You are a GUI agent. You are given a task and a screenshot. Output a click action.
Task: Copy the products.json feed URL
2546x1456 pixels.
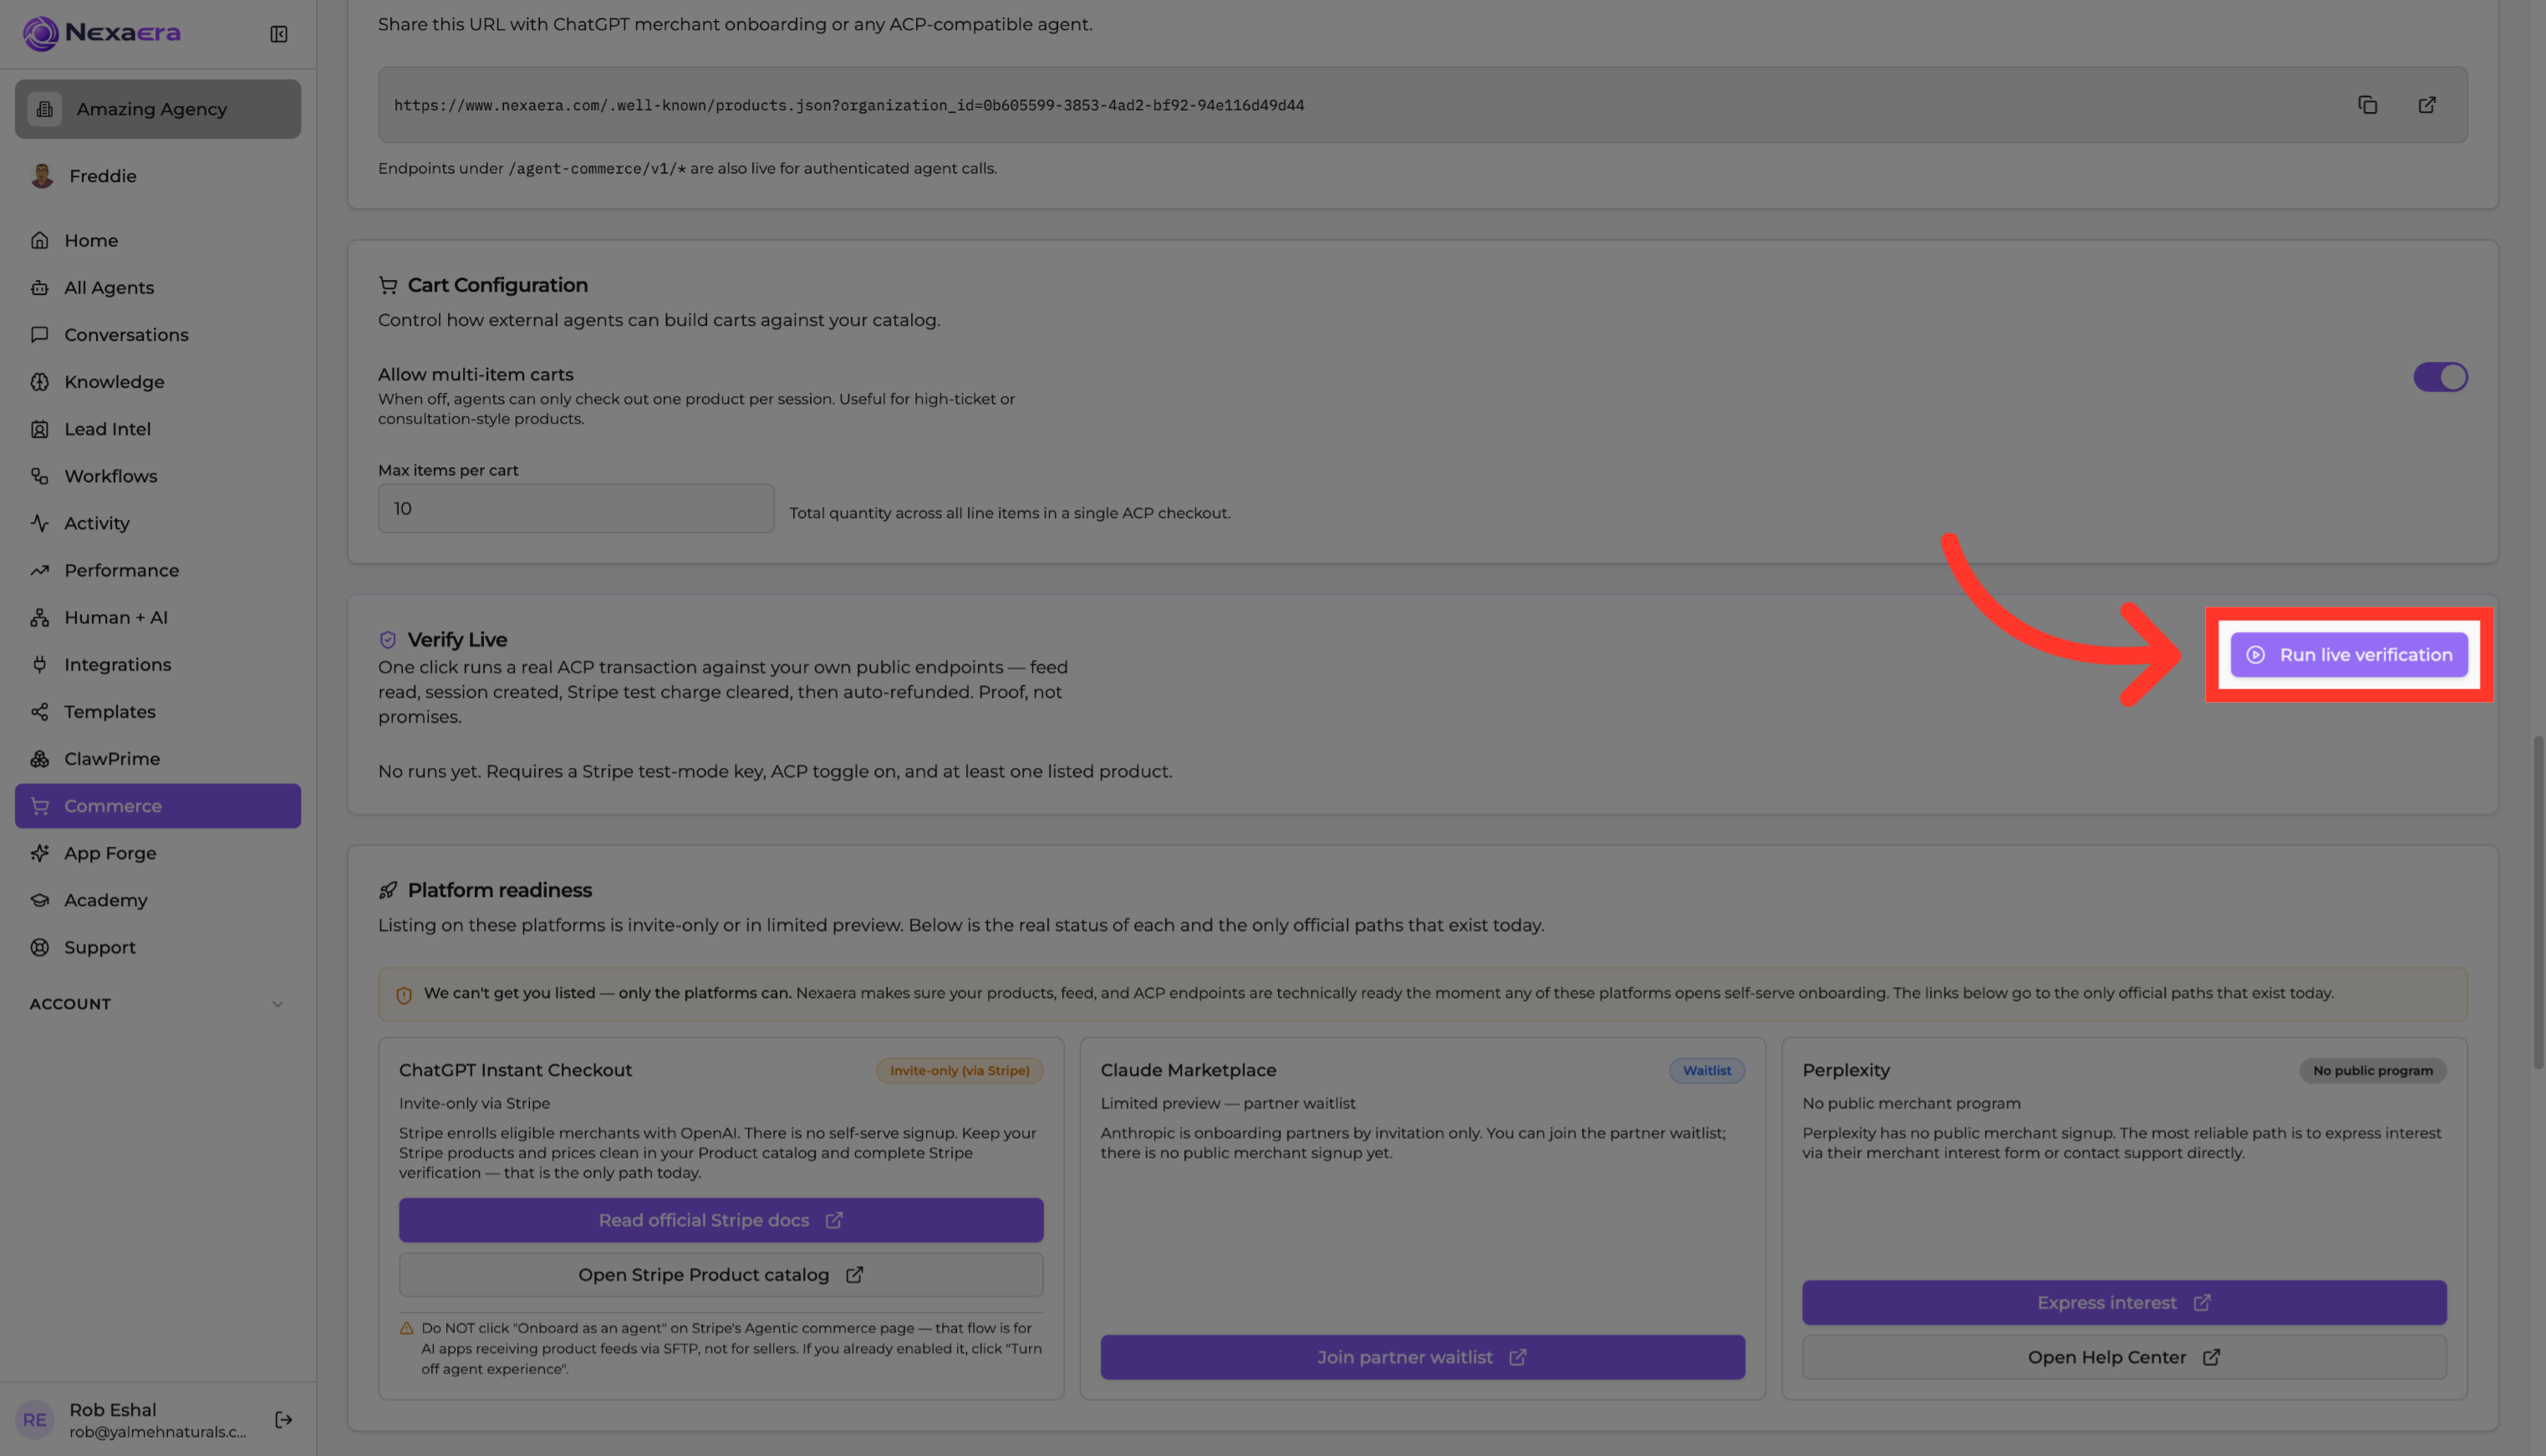click(x=2367, y=105)
